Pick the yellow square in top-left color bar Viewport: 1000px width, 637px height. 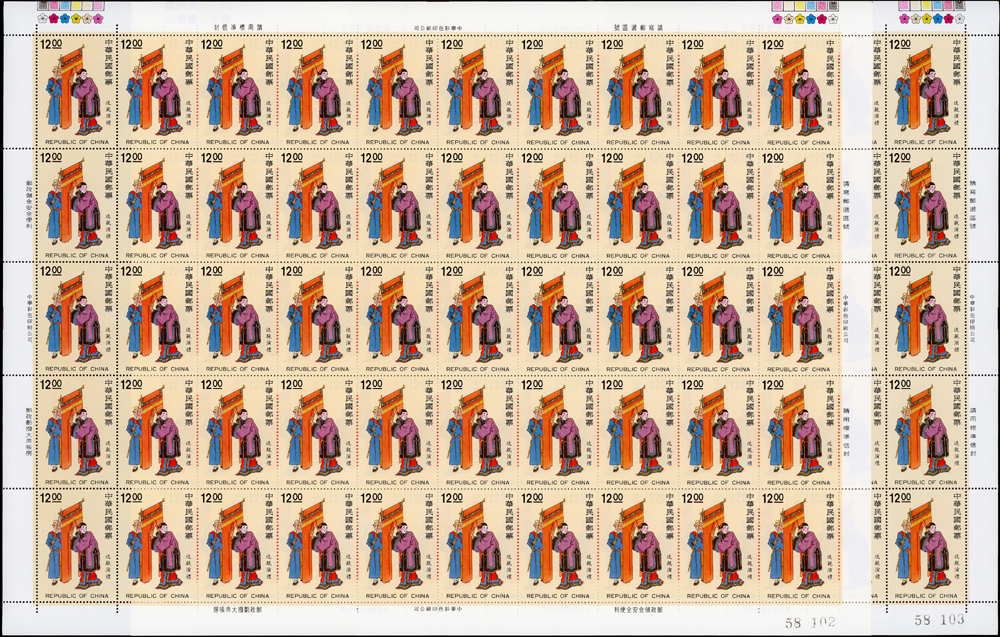(76, 5)
